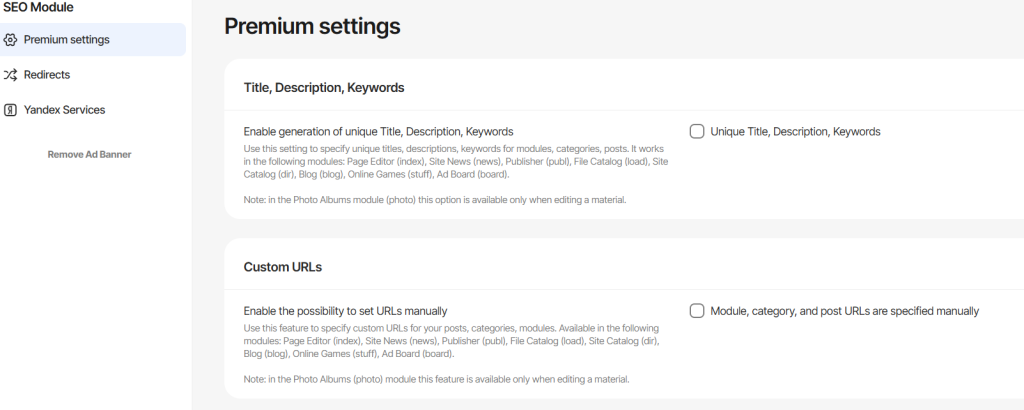Enable the Unique Title, Description, Keywords checkbox

697,131
